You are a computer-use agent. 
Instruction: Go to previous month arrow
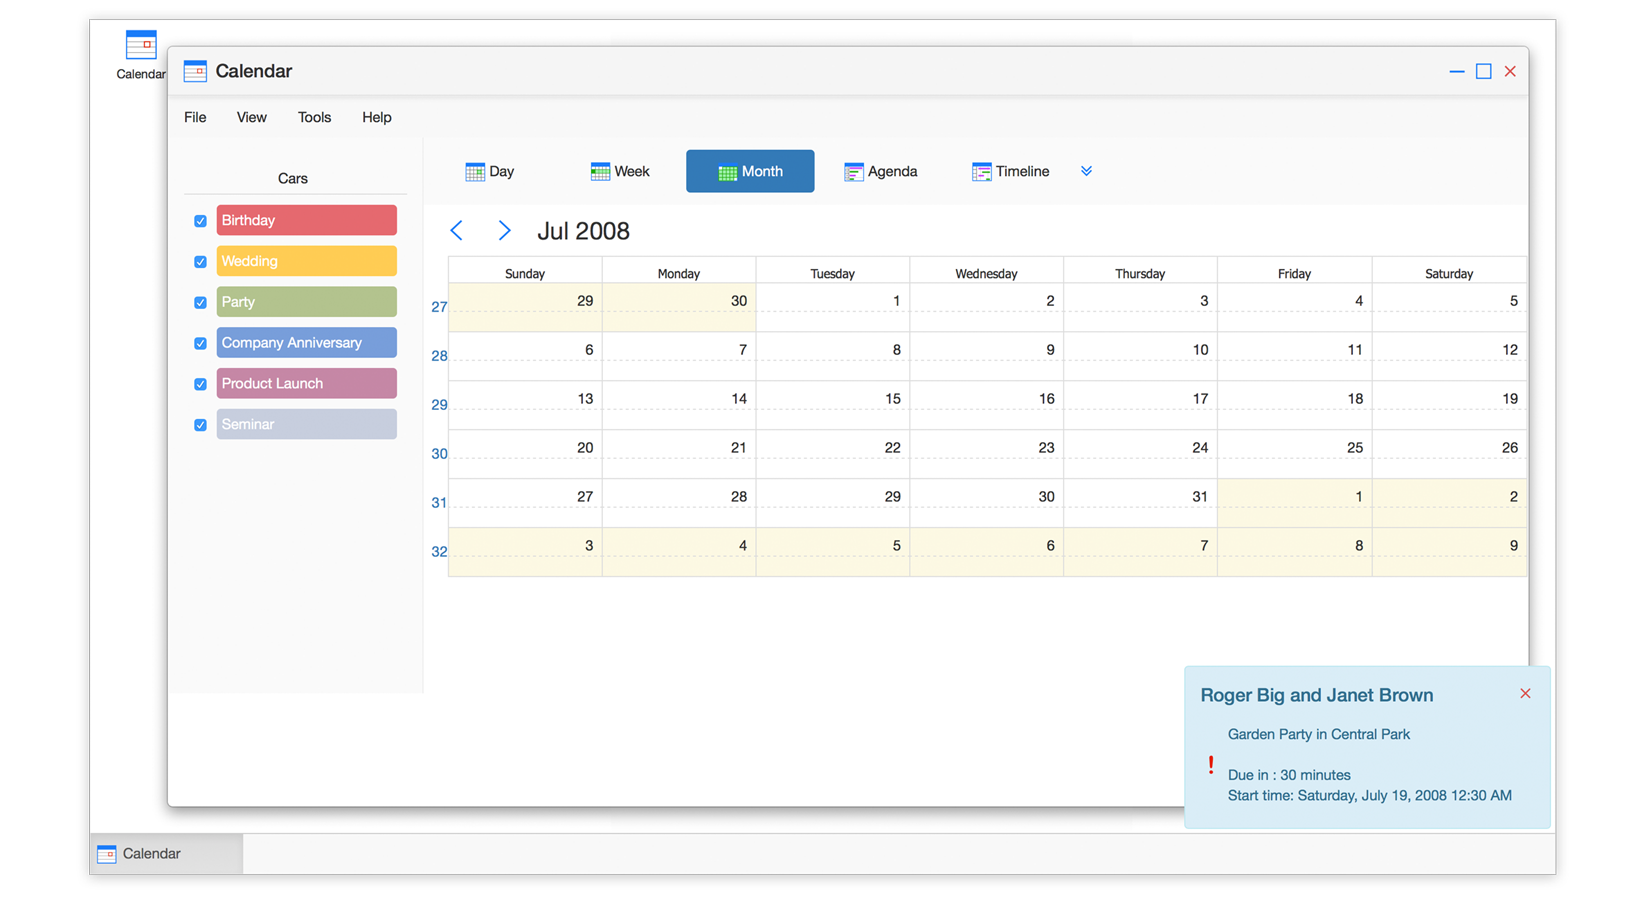pos(457,231)
